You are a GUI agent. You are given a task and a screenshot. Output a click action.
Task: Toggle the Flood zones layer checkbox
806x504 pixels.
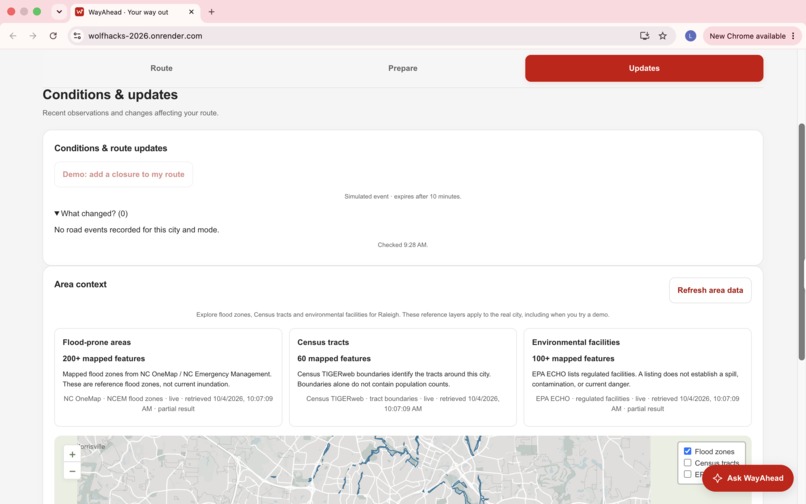pos(687,451)
